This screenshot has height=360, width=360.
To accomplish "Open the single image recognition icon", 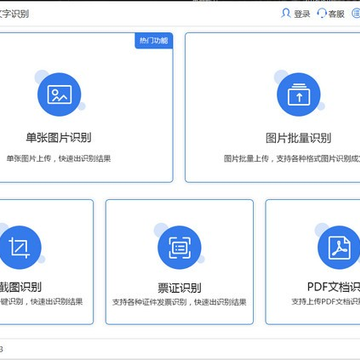I will click(59, 94).
